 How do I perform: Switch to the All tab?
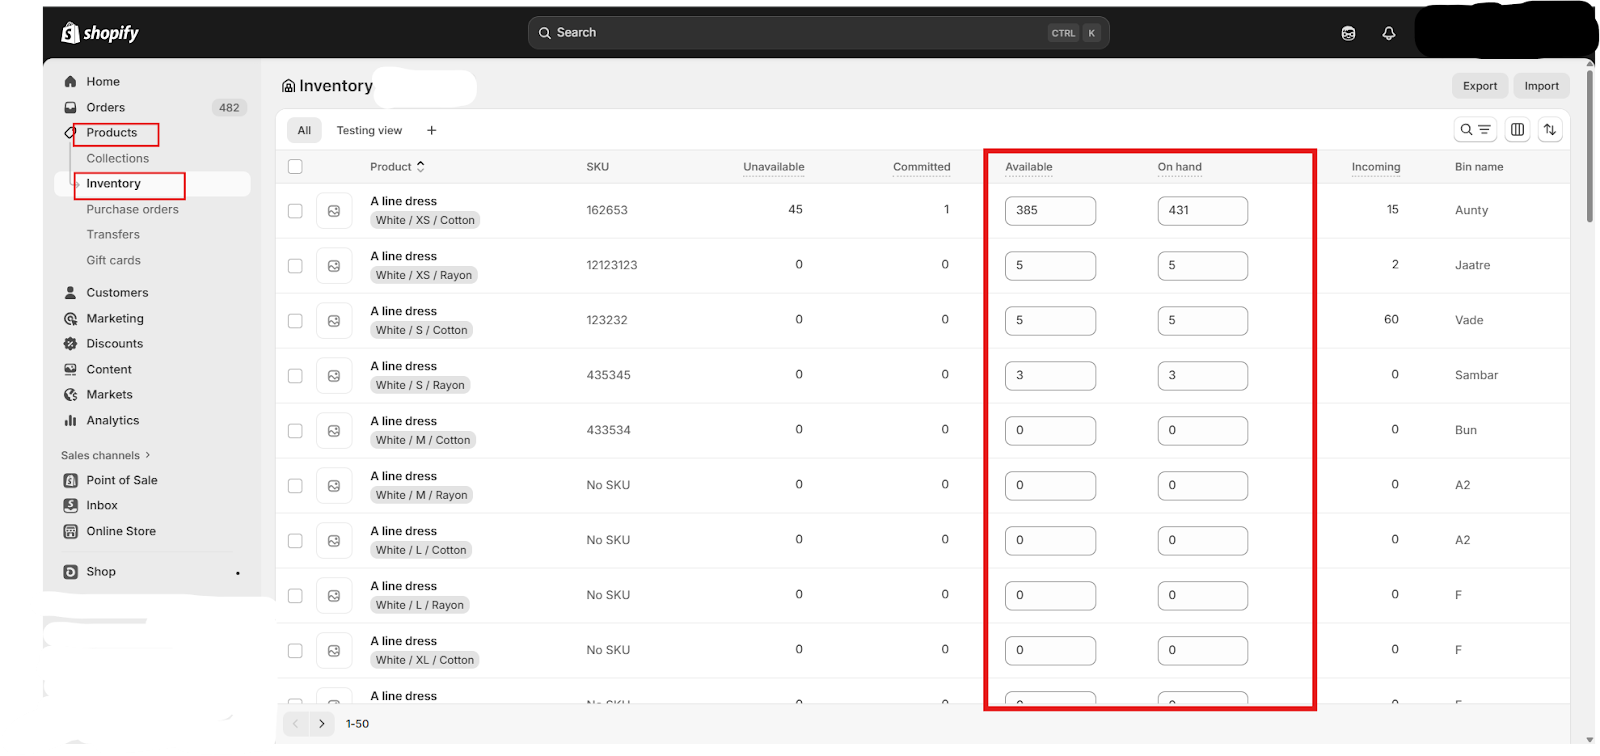[x=304, y=131]
